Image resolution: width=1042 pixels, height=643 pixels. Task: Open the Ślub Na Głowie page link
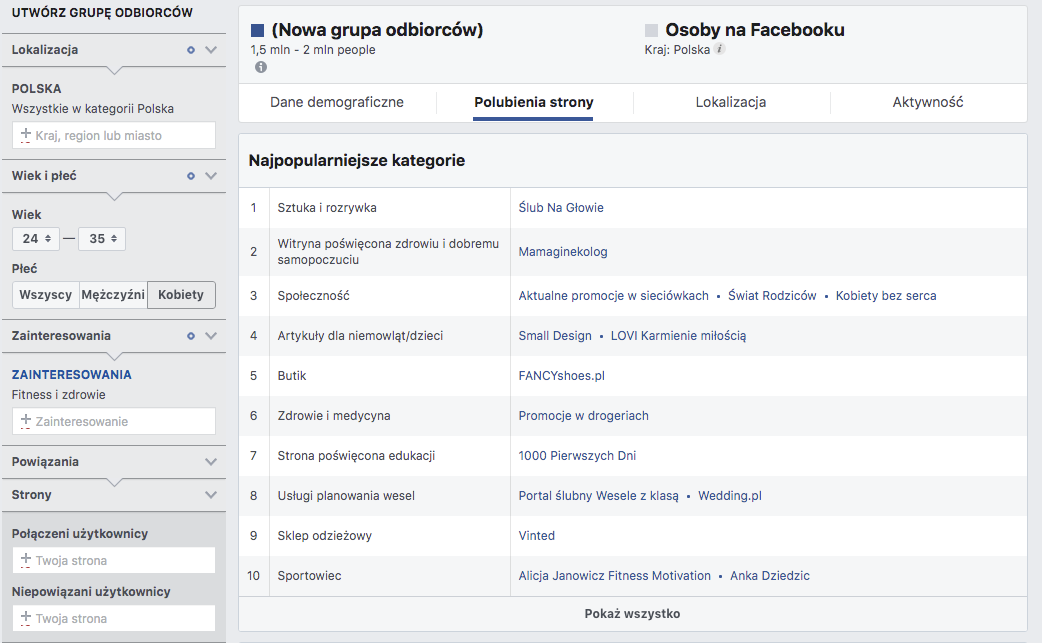pos(561,208)
